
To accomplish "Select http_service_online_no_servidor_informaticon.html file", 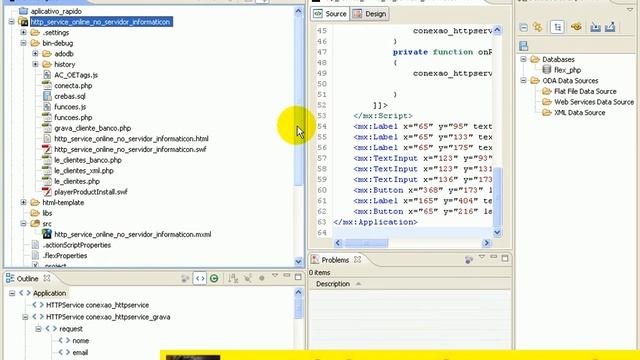I will (131, 139).
